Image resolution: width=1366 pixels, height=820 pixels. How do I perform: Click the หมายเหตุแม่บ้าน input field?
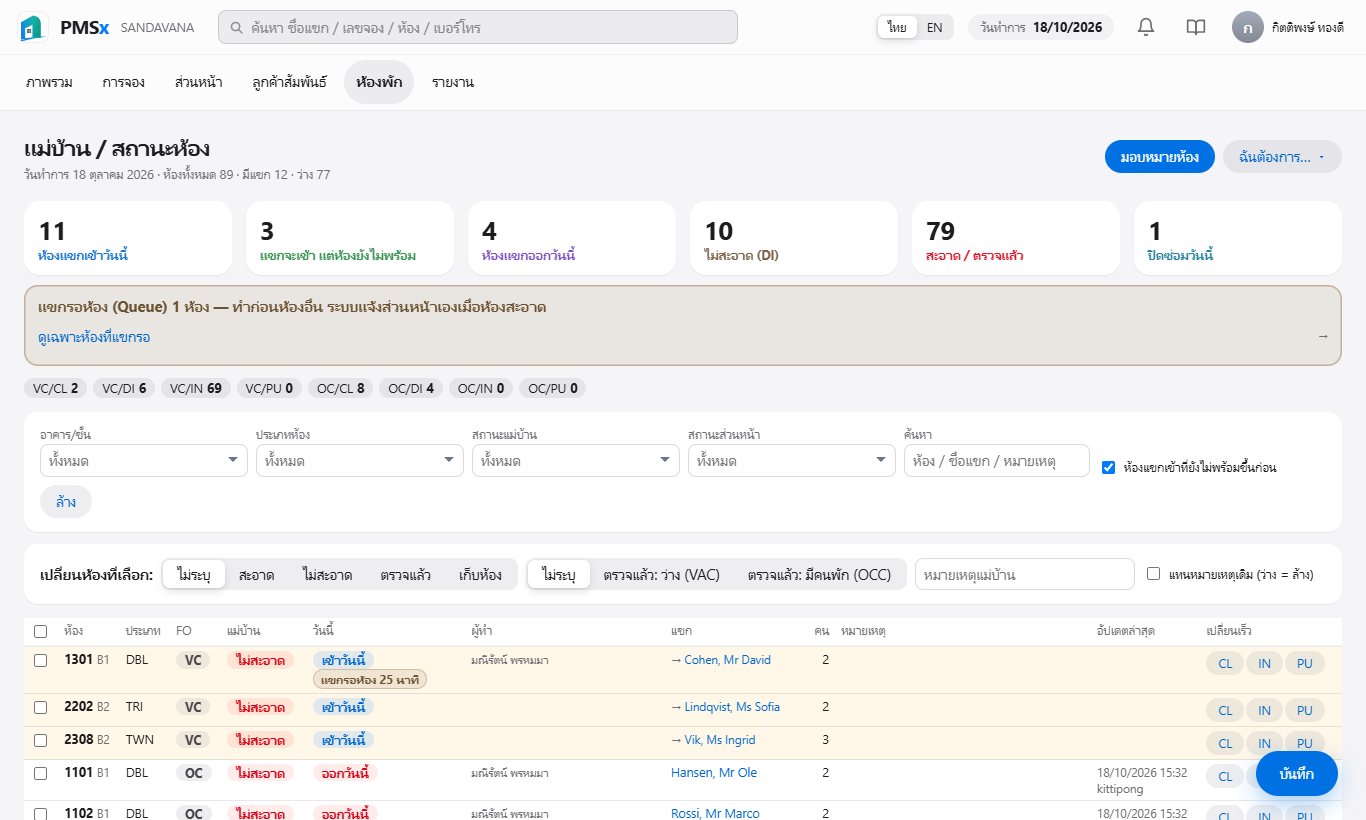(1025, 574)
